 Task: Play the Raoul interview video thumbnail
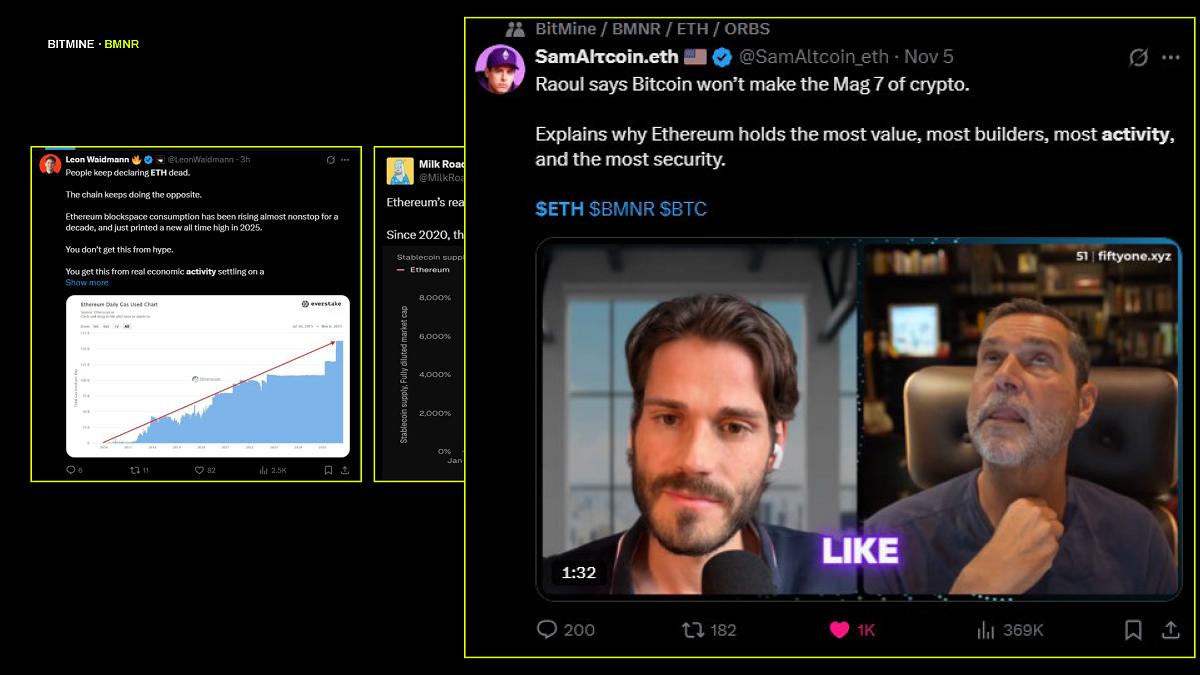pos(859,419)
